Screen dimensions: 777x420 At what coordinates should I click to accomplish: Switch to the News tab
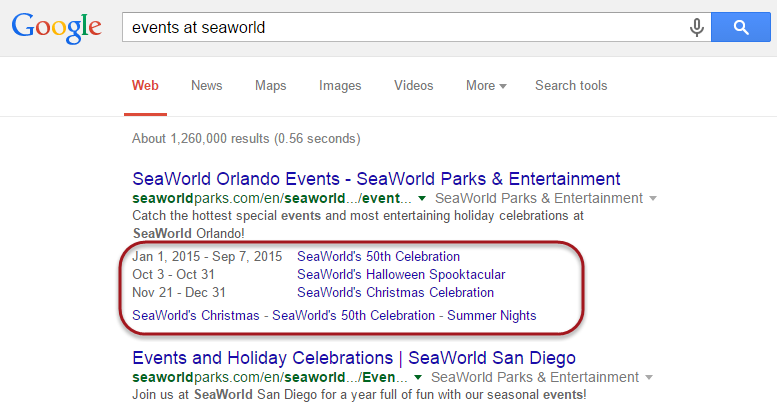(206, 86)
